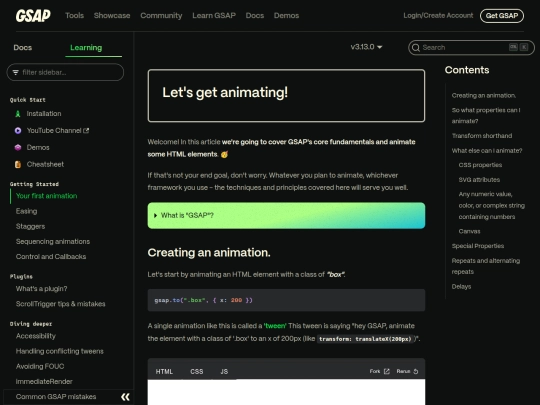This screenshot has width=540, height=405.
Task: Open the v3.13.0 version dropdown
Action: pyautogui.click(x=366, y=47)
